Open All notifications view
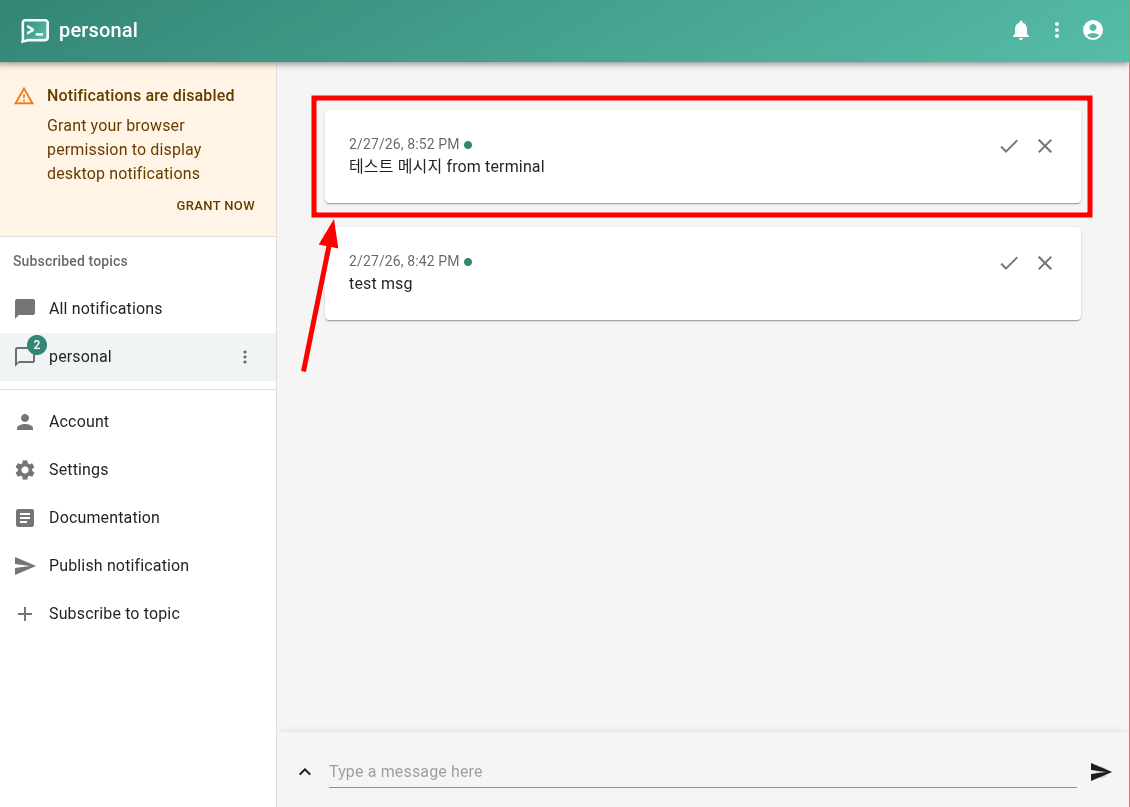The height and width of the screenshot is (807, 1130). click(x=105, y=309)
